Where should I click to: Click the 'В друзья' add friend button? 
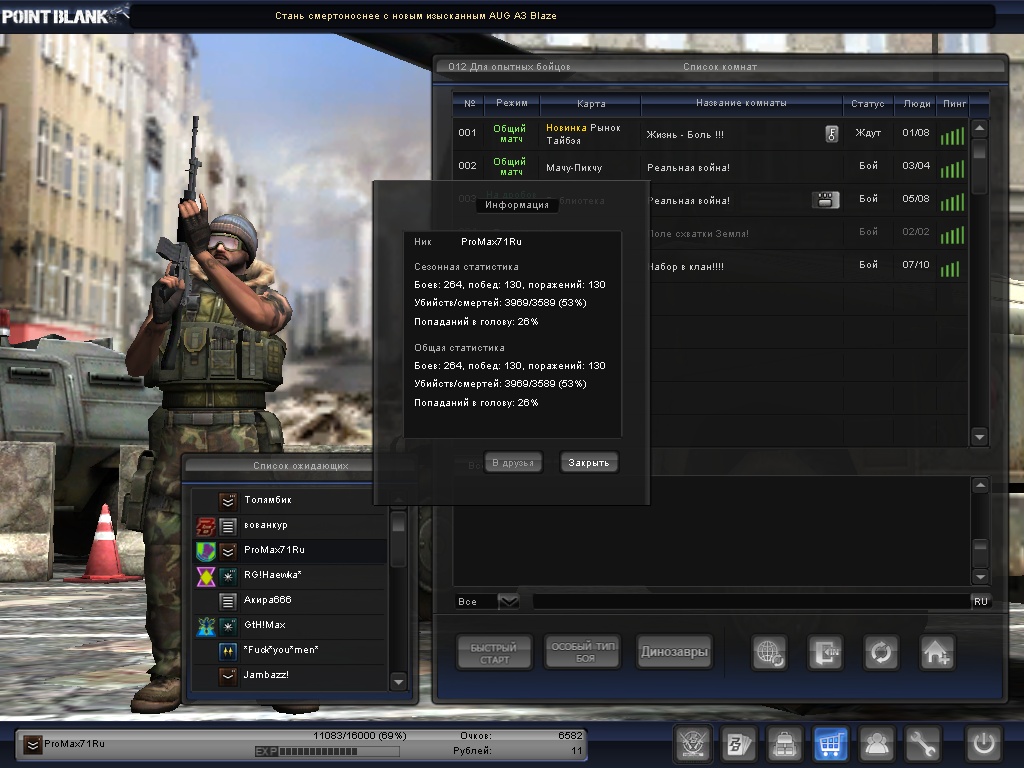tap(513, 462)
